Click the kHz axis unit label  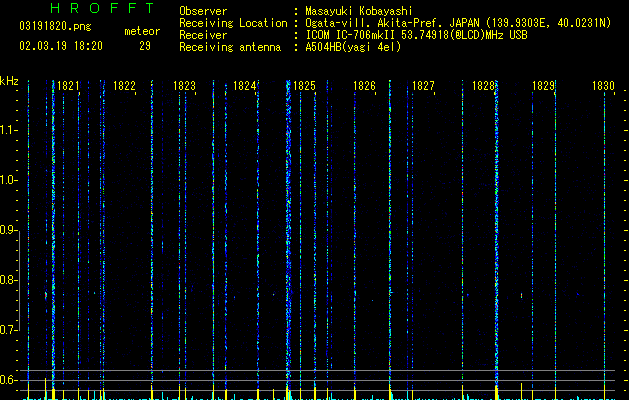tap(9, 81)
